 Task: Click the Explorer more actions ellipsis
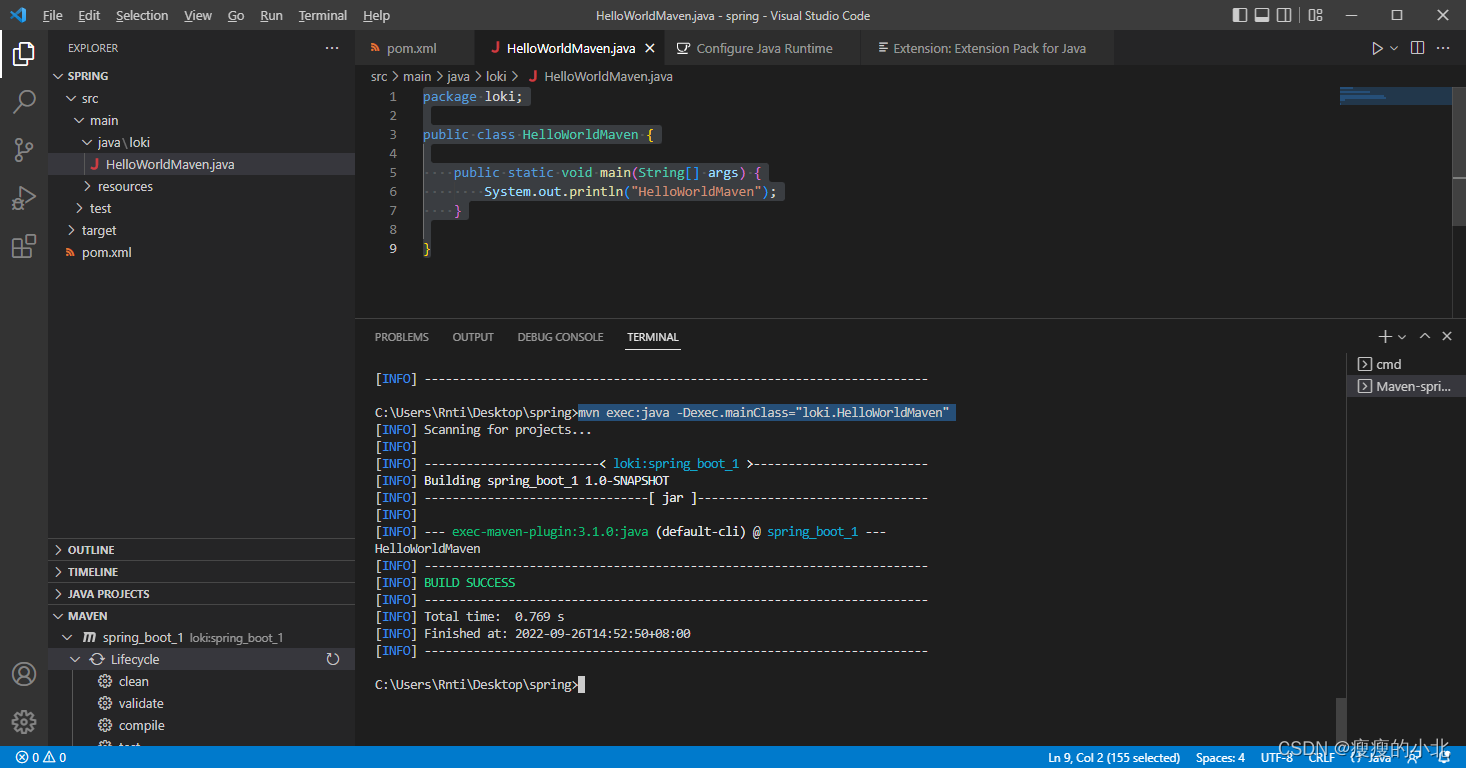(332, 48)
